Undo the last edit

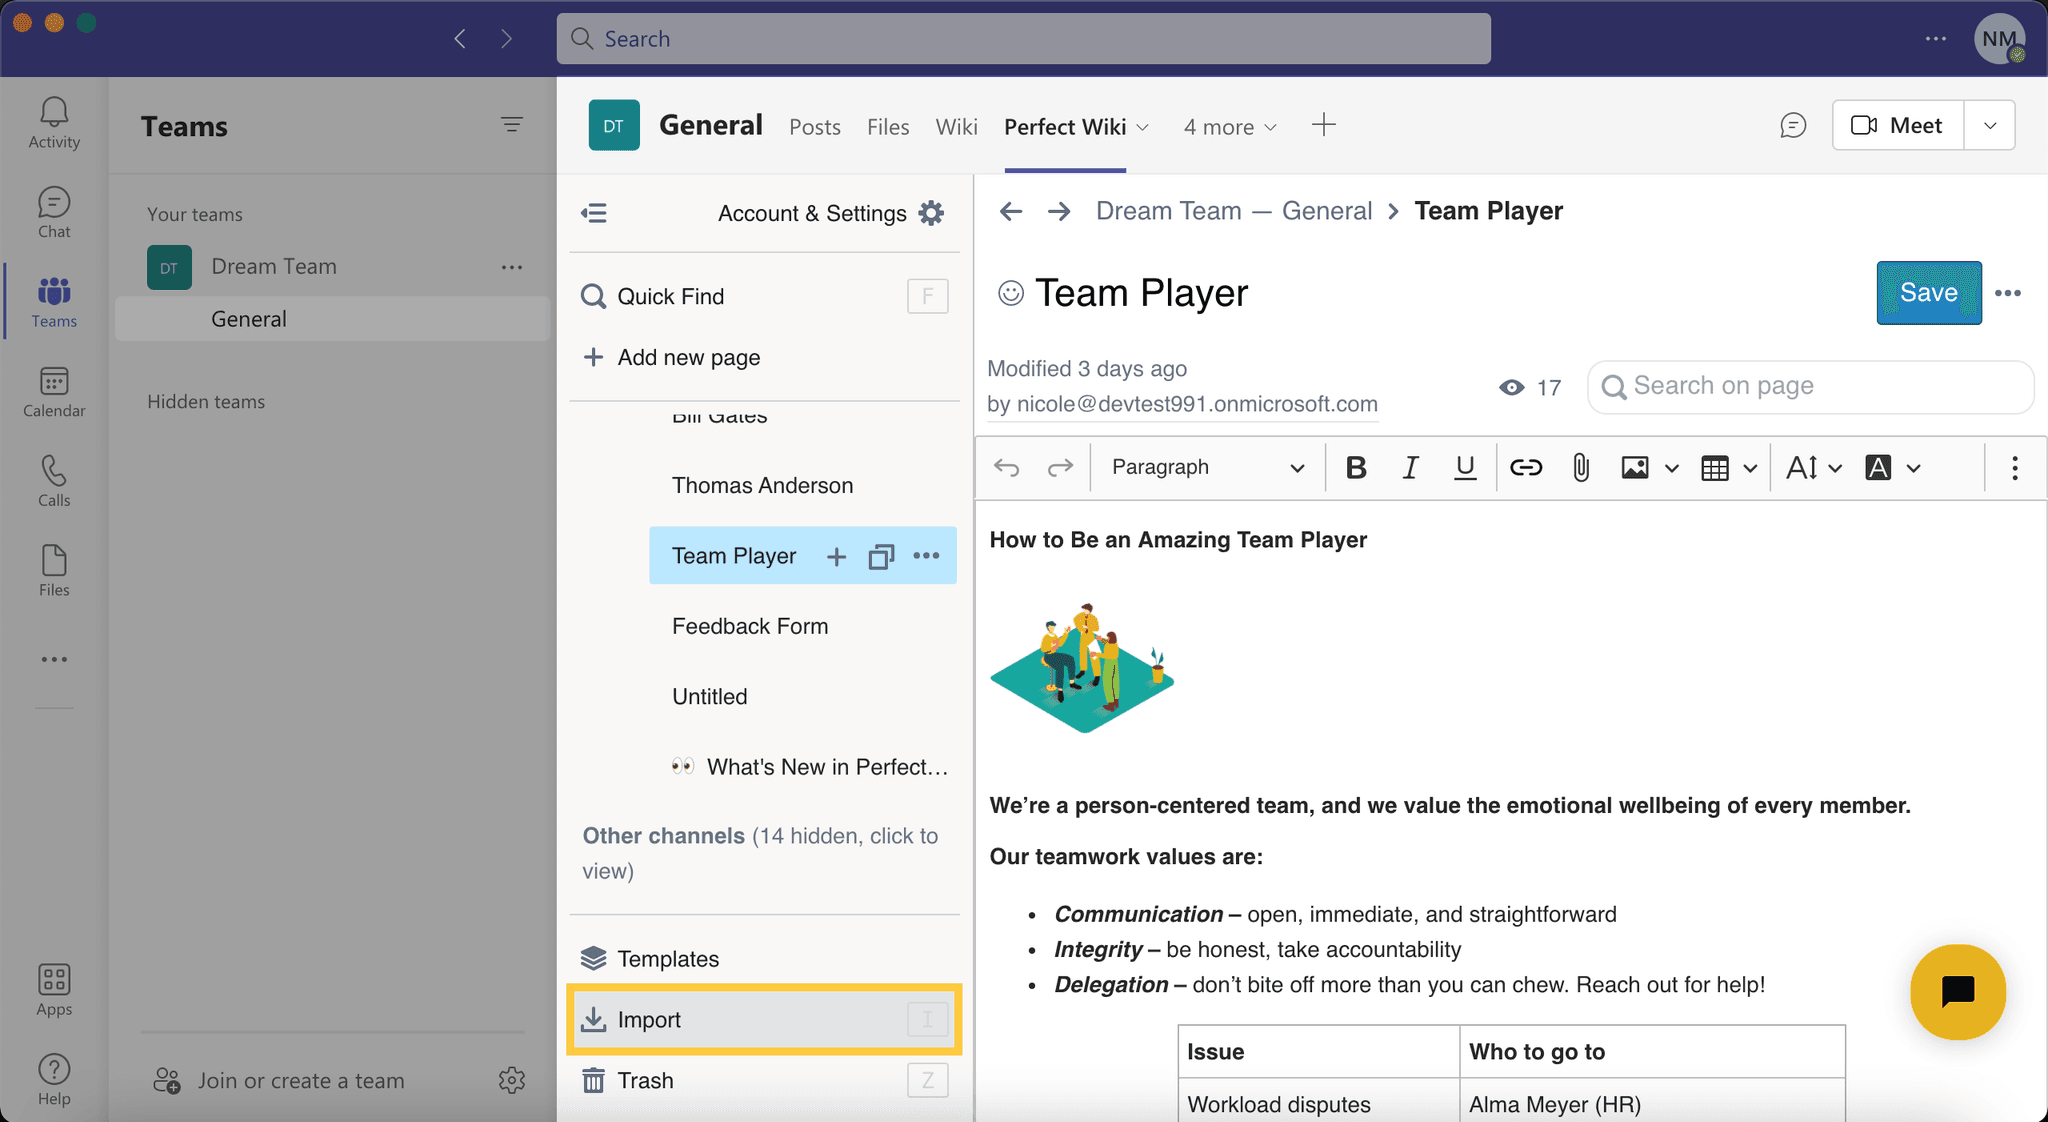pos(1007,467)
